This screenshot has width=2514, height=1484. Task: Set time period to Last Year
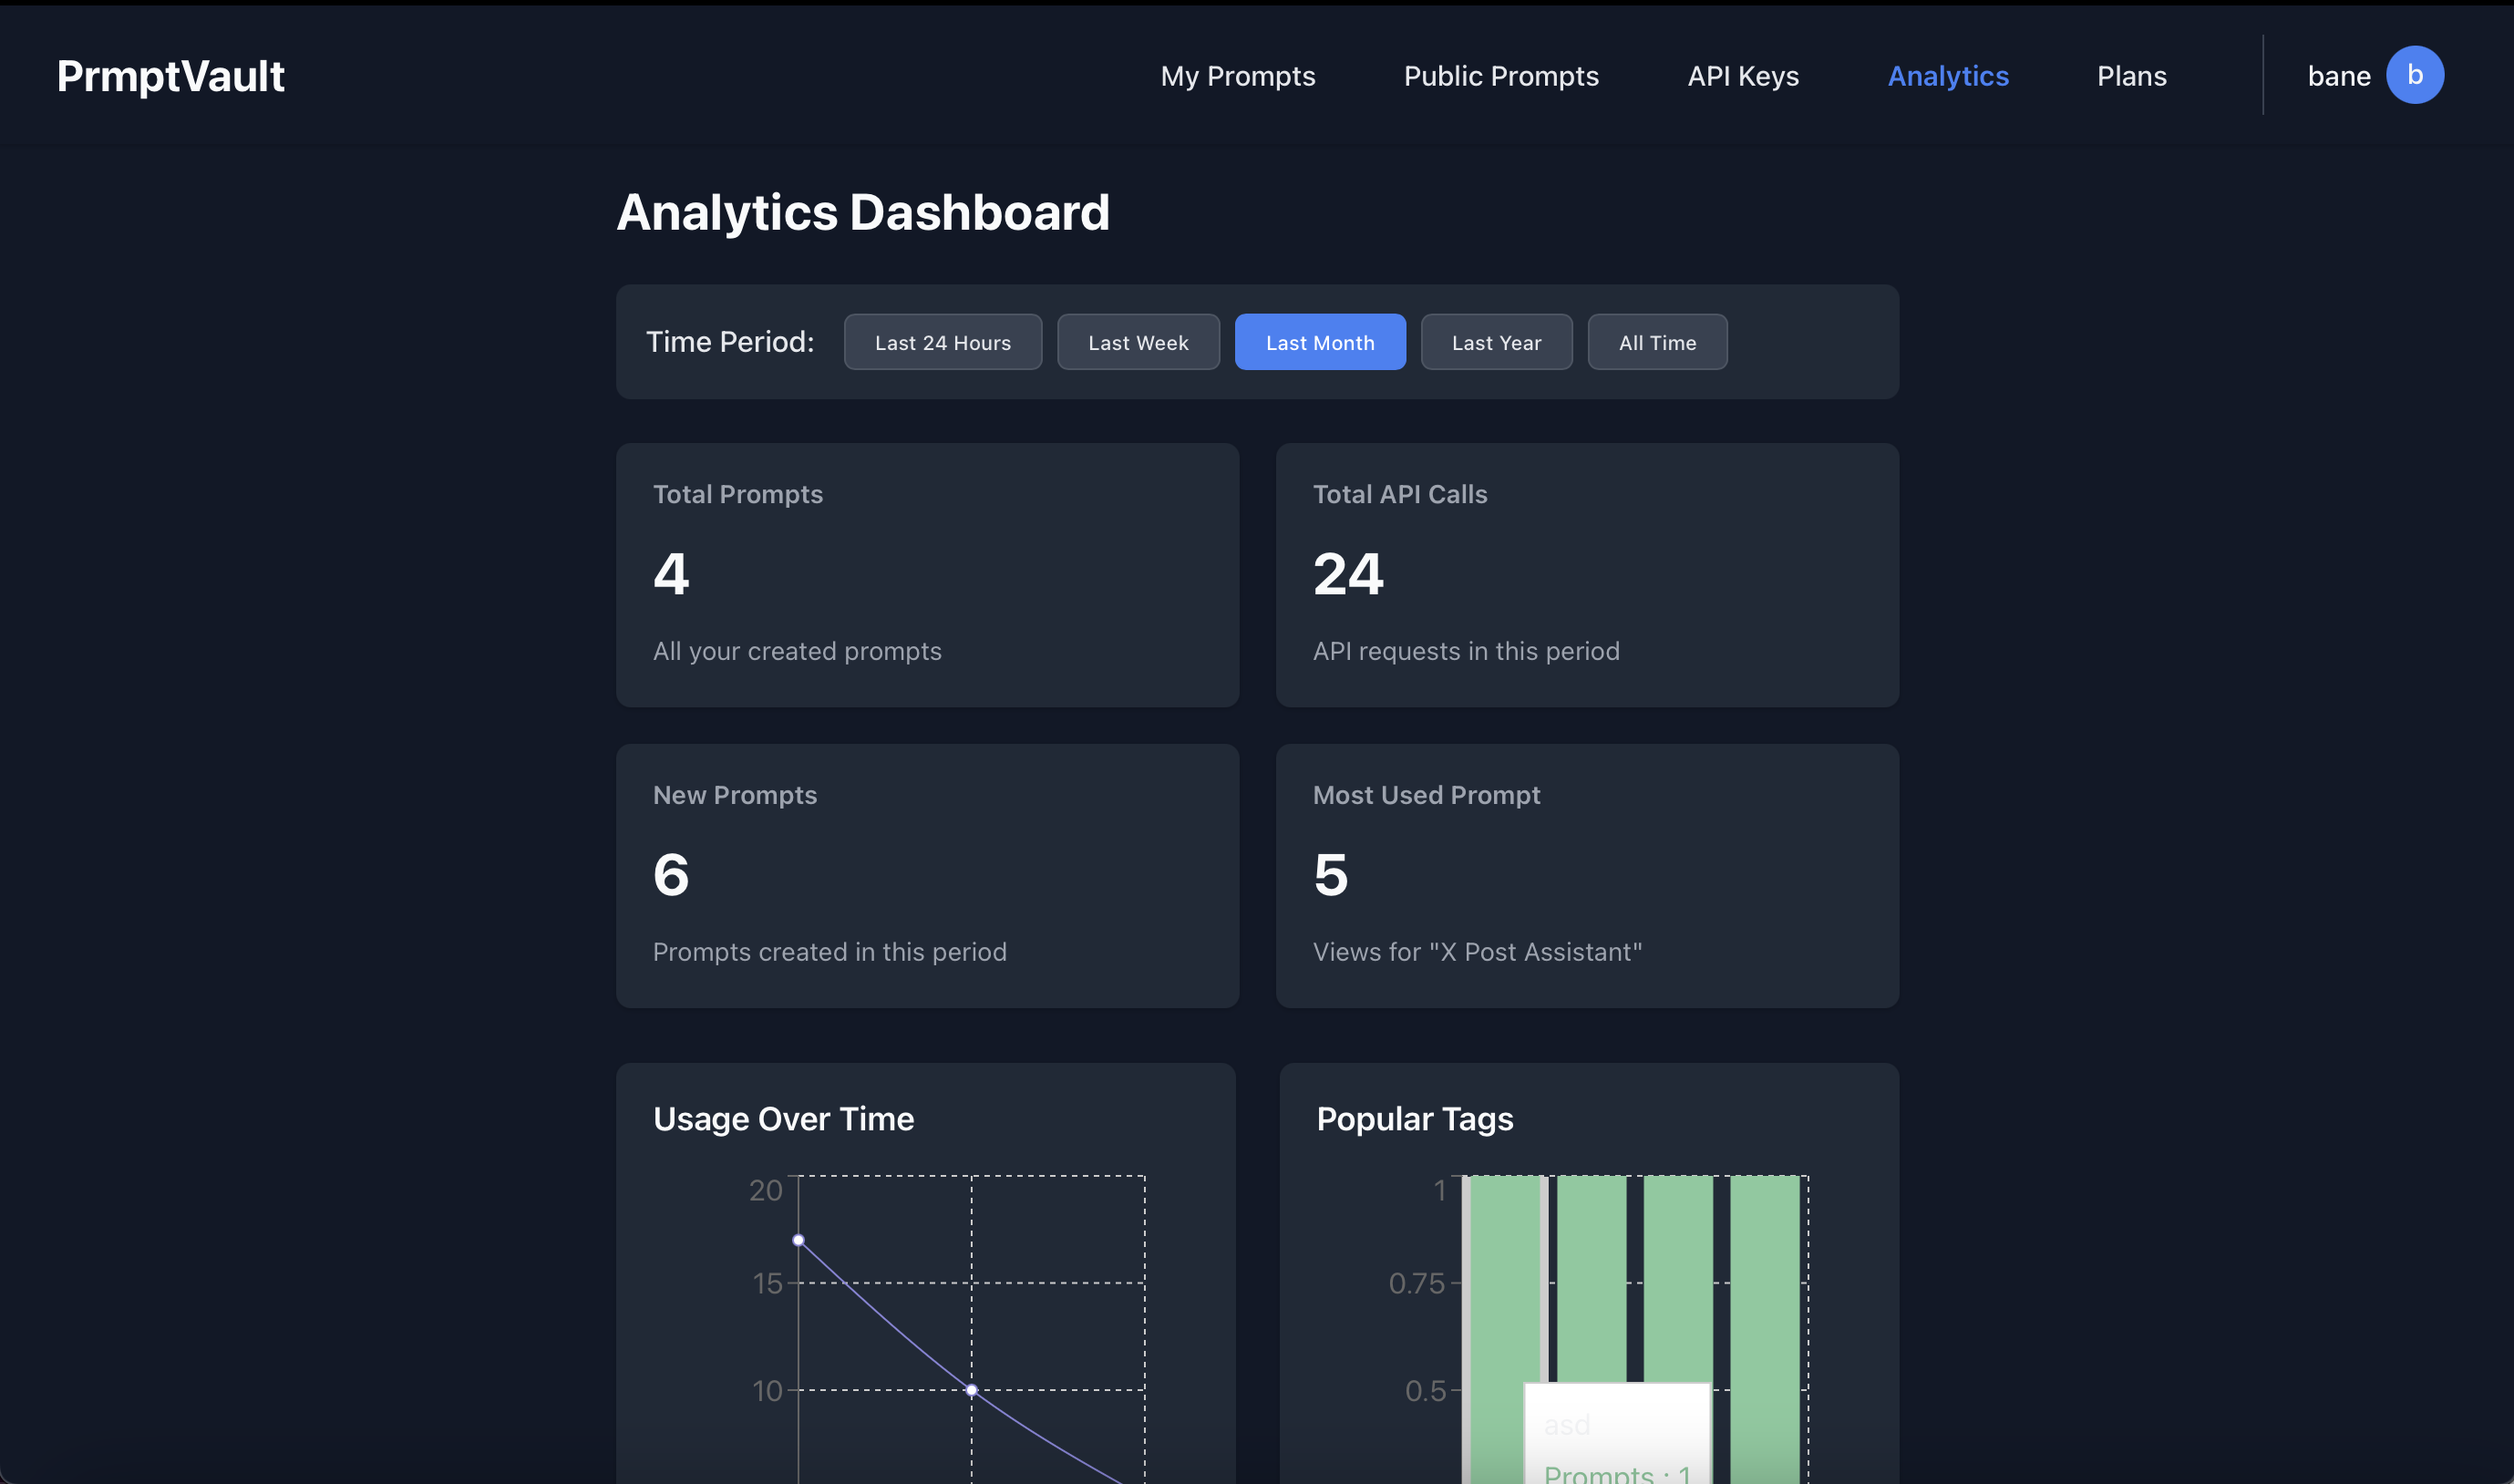tap(1495, 342)
